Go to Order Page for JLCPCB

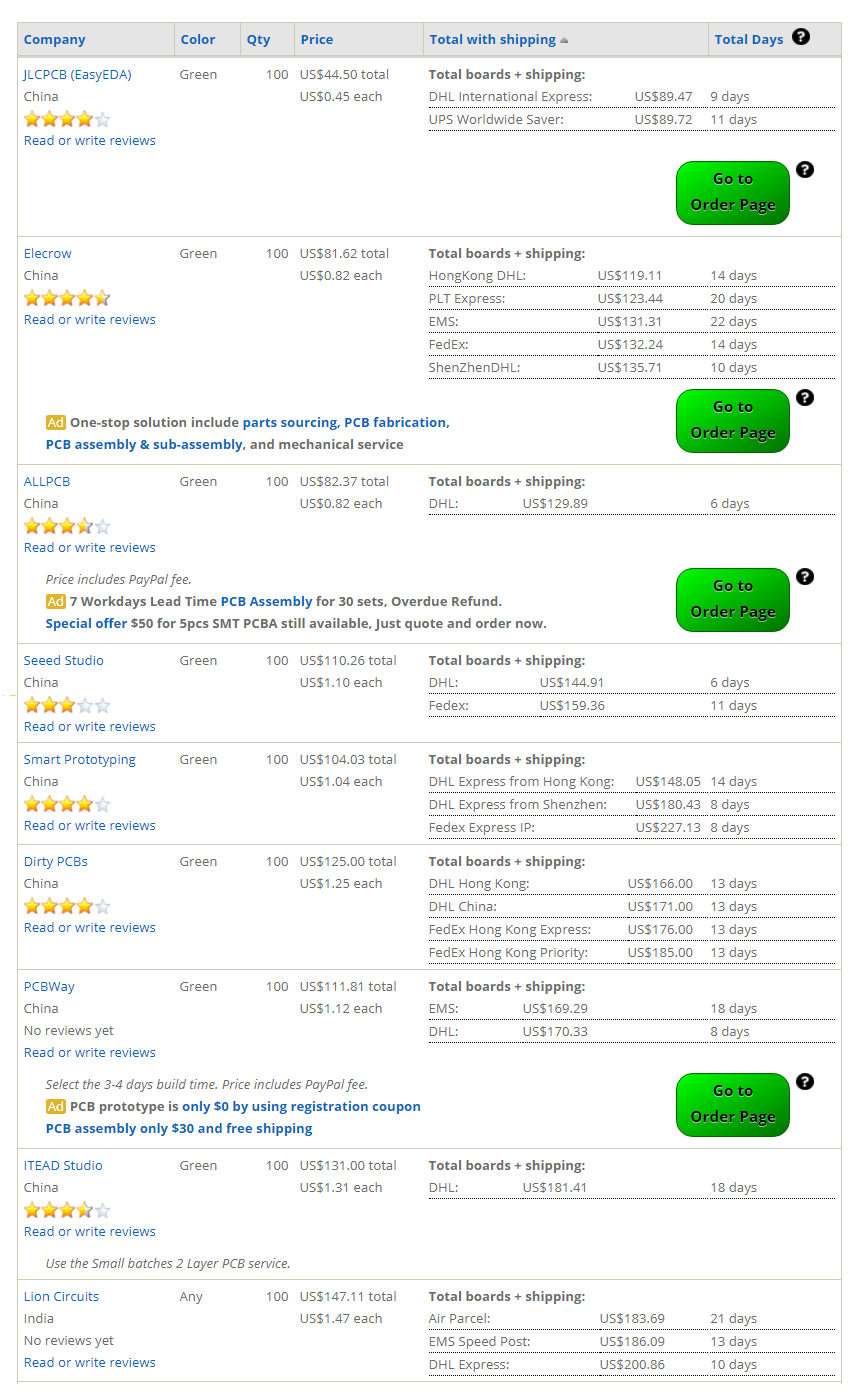click(x=733, y=192)
